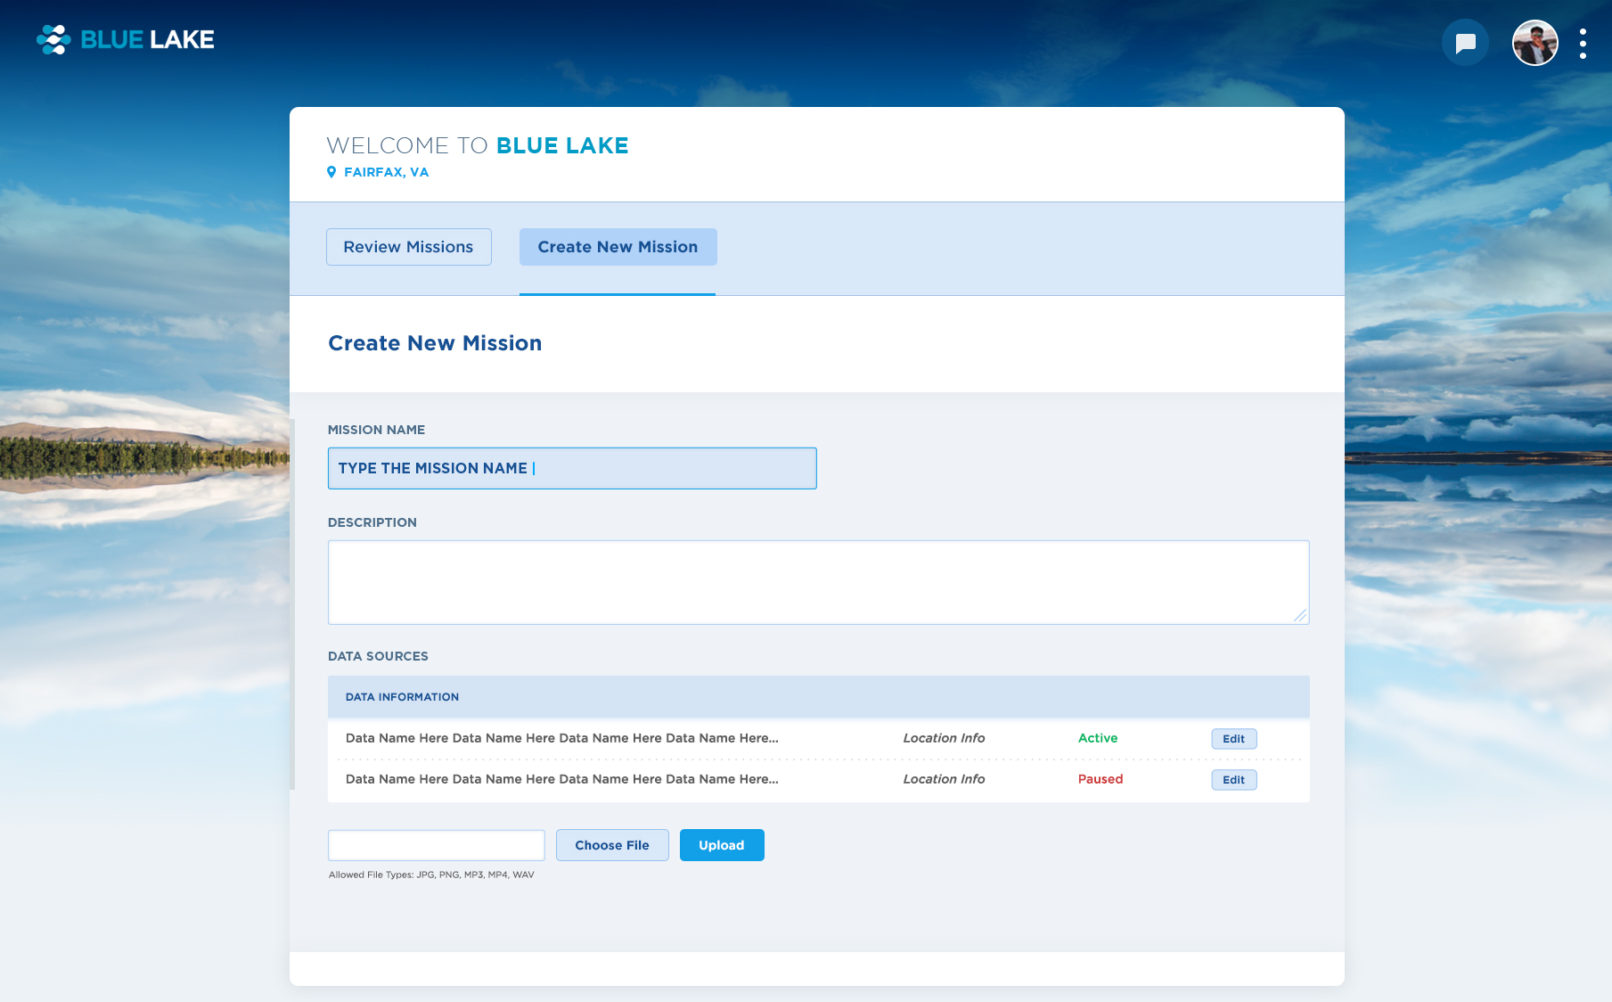This screenshot has width=1612, height=1002.
Task: Click the file path input box
Action: click(x=436, y=845)
